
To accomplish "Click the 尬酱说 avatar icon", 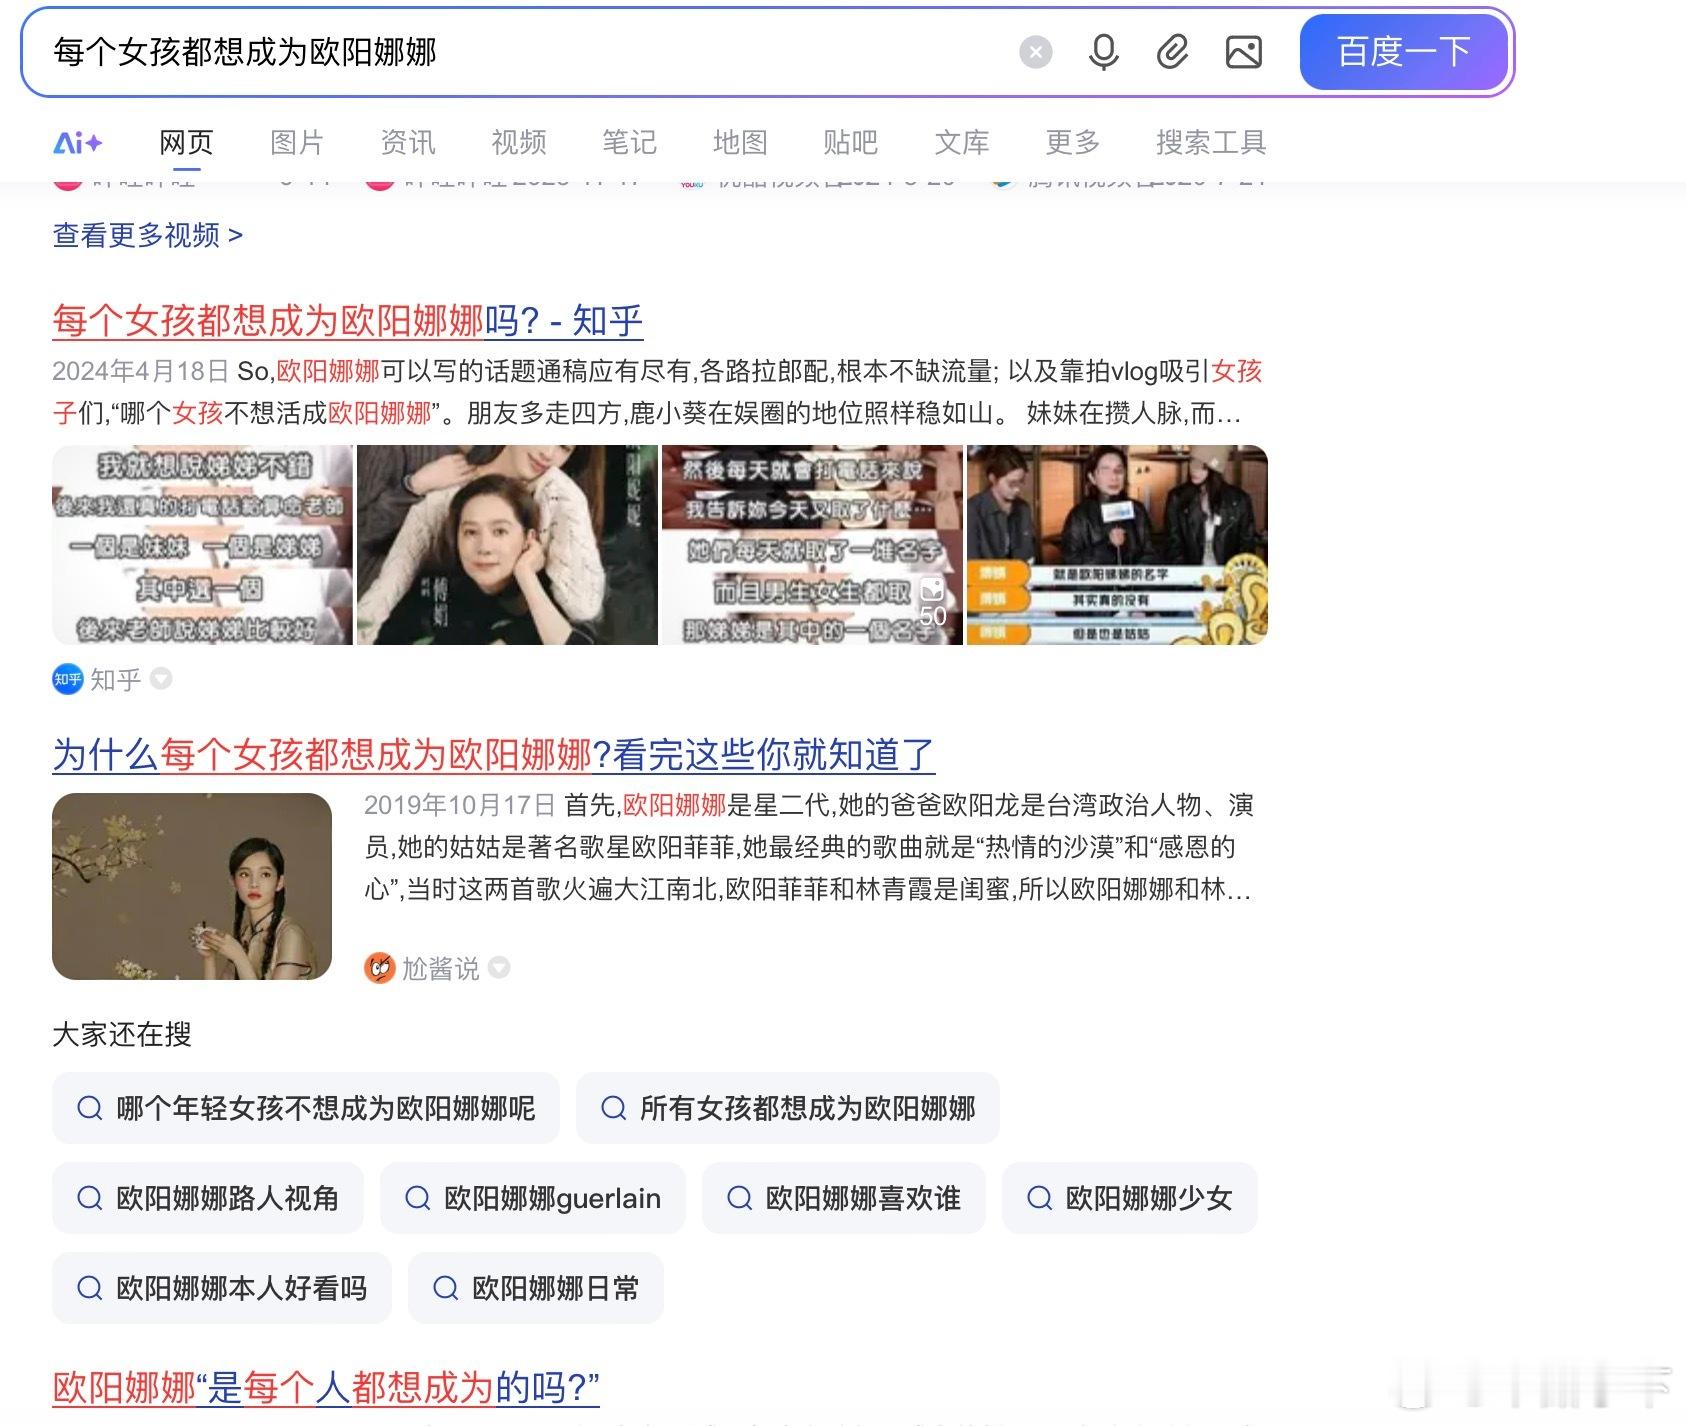I will click(379, 967).
